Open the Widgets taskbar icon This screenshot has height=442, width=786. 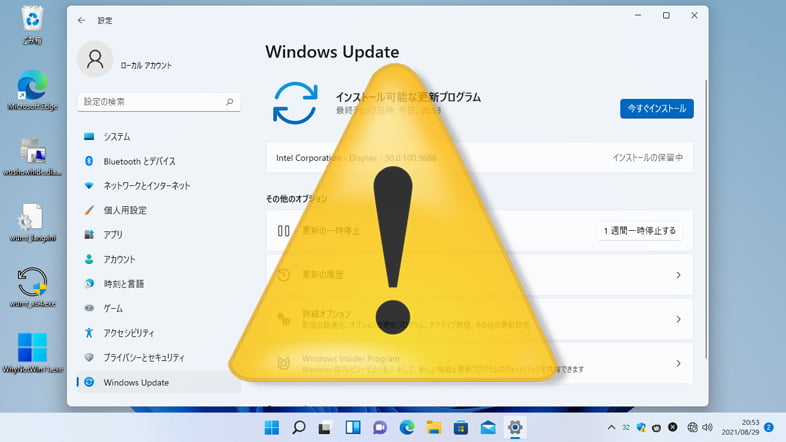[353, 427]
